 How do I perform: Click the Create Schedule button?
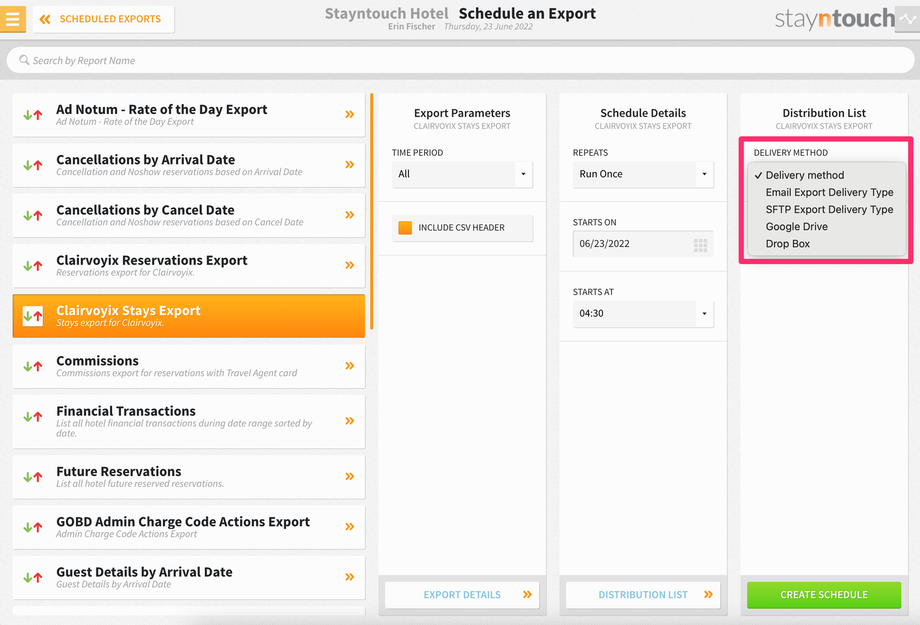pyautogui.click(x=824, y=594)
